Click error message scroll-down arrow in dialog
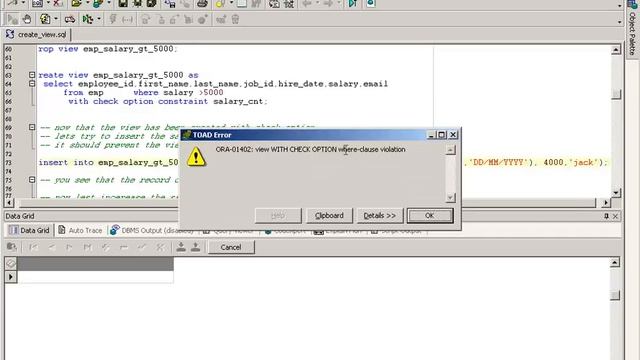Image resolution: width=640 pixels, height=360 pixels. [450, 198]
